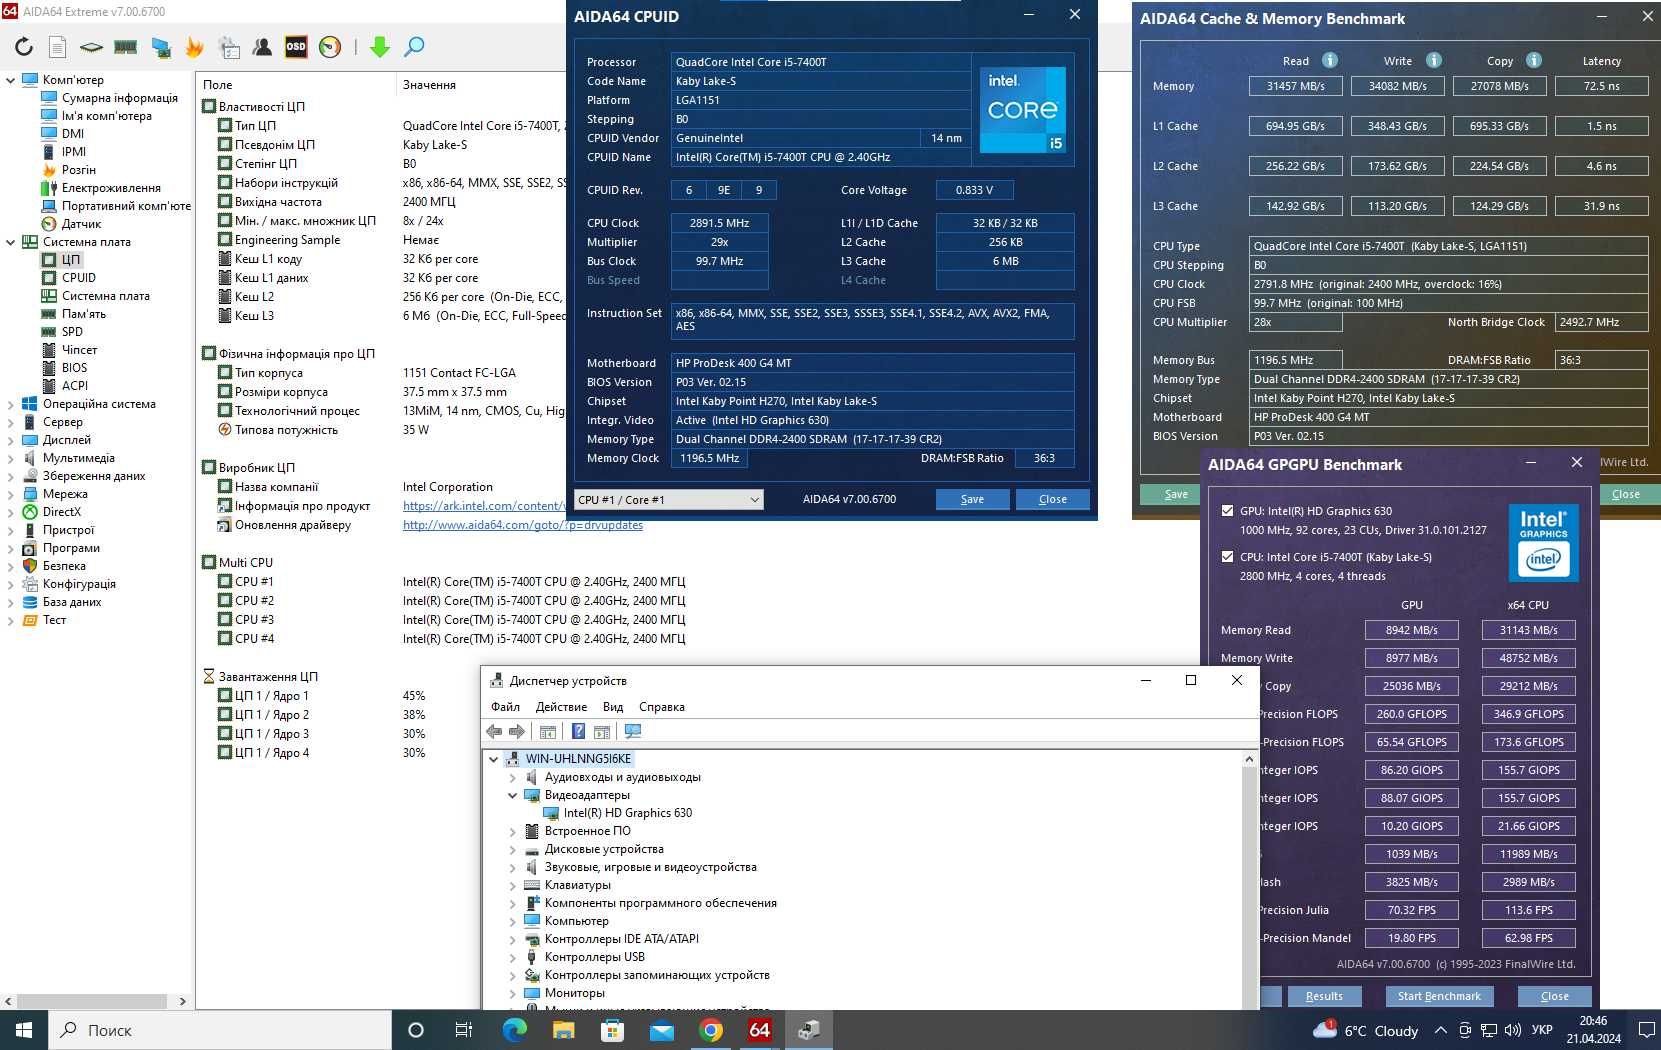Click Close in AIDA64 CPUID window

tap(1052, 499)
